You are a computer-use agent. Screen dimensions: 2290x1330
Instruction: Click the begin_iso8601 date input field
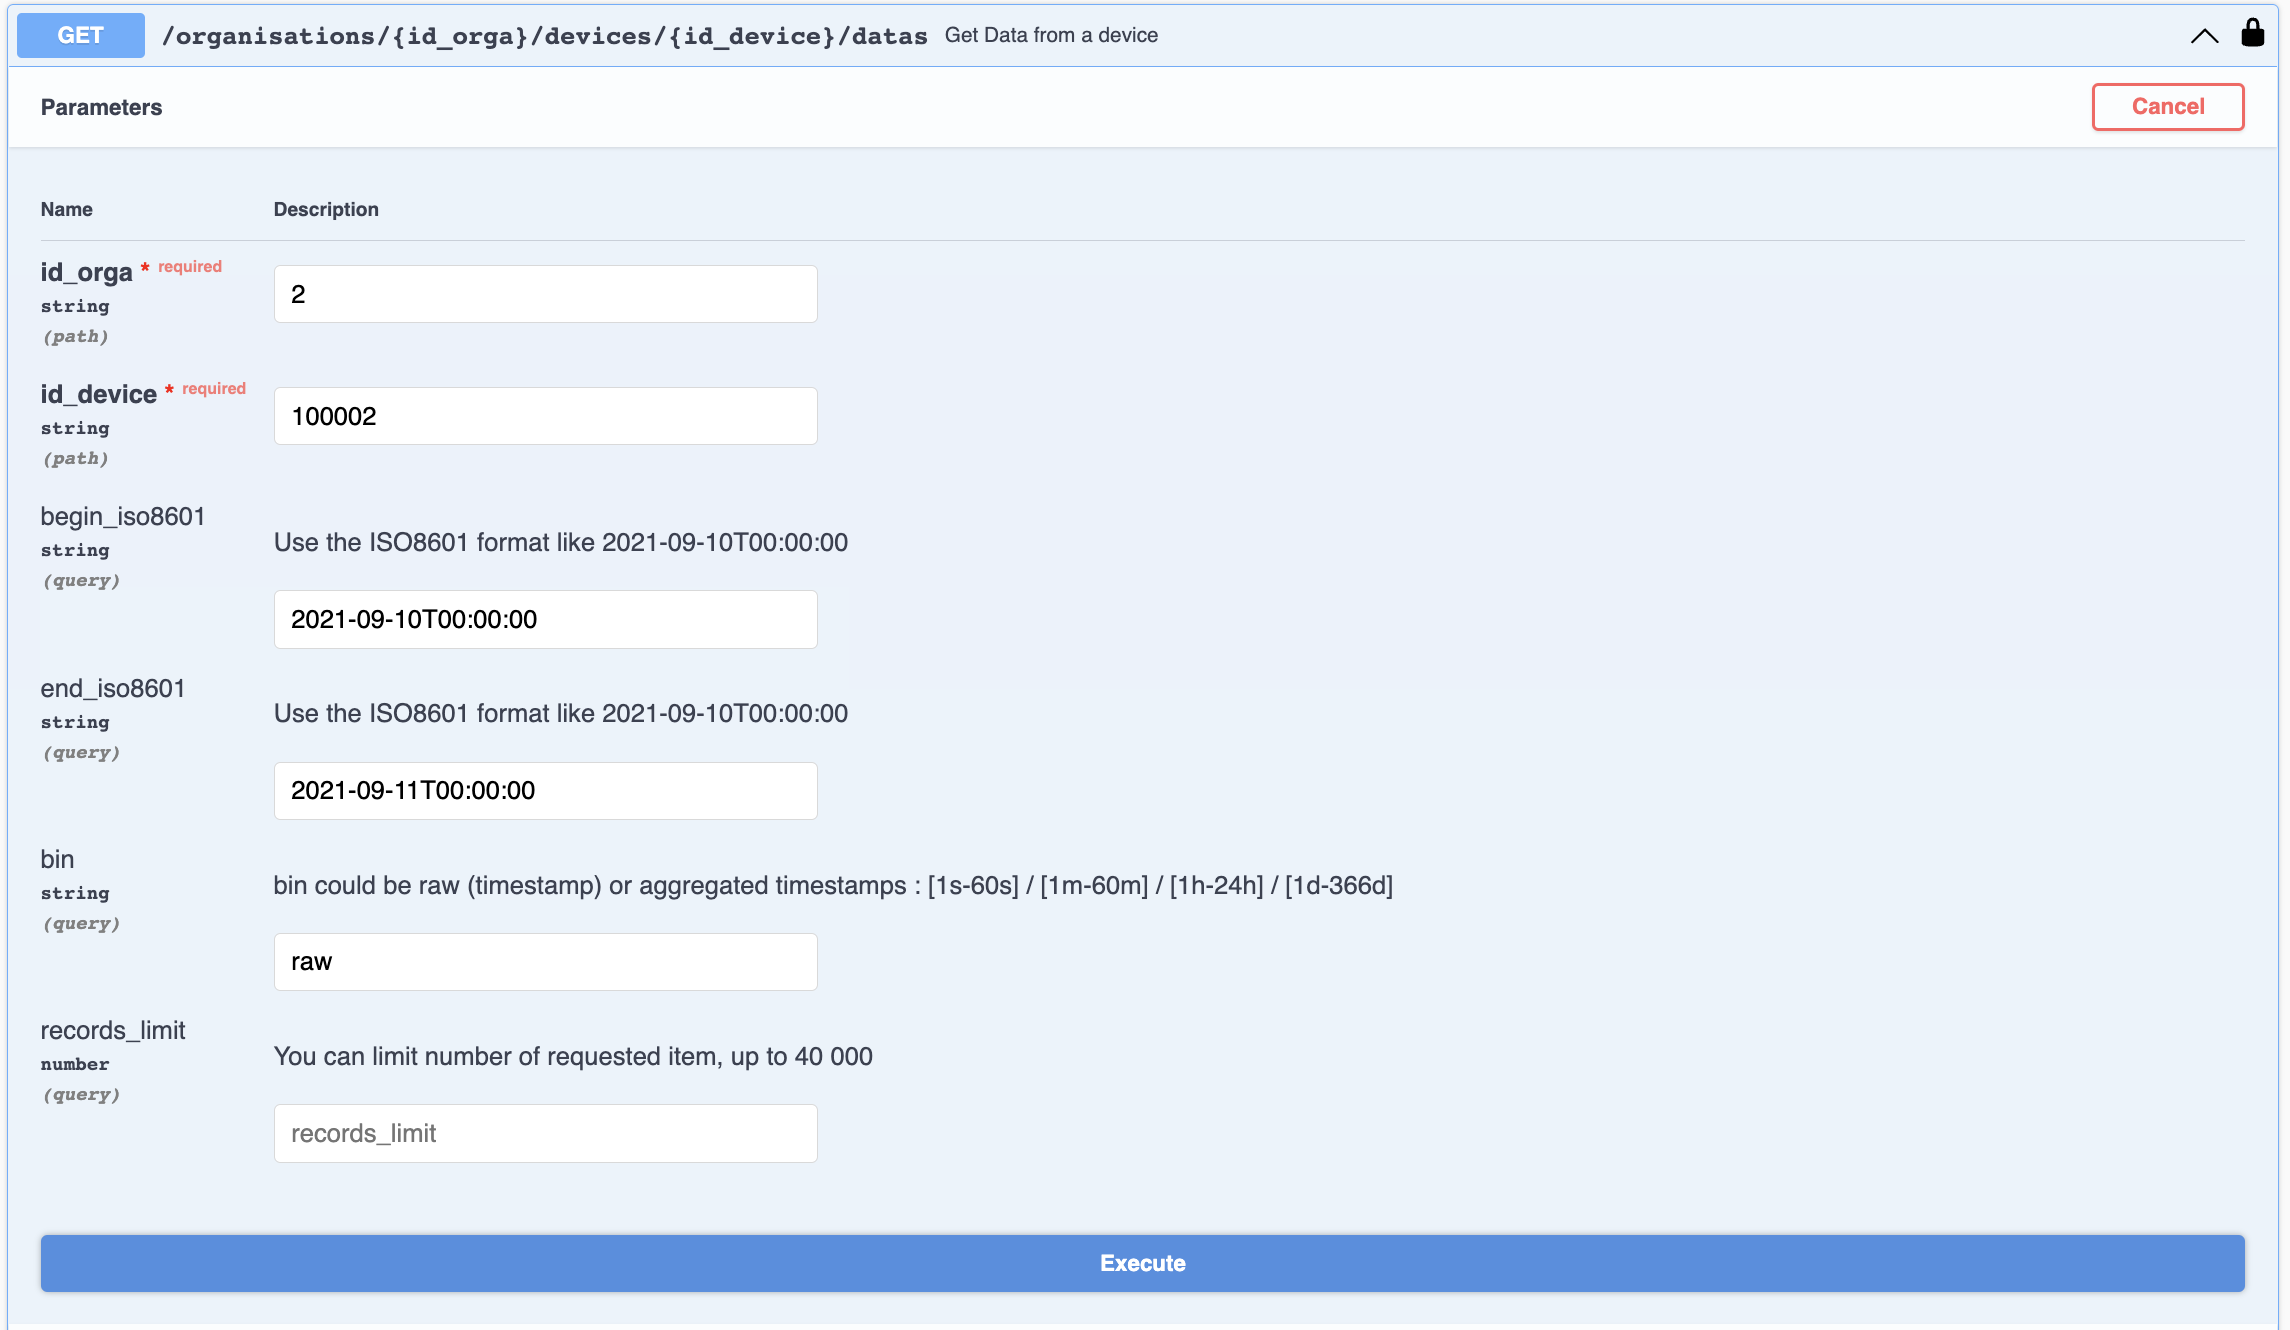(x=545, y=619)
